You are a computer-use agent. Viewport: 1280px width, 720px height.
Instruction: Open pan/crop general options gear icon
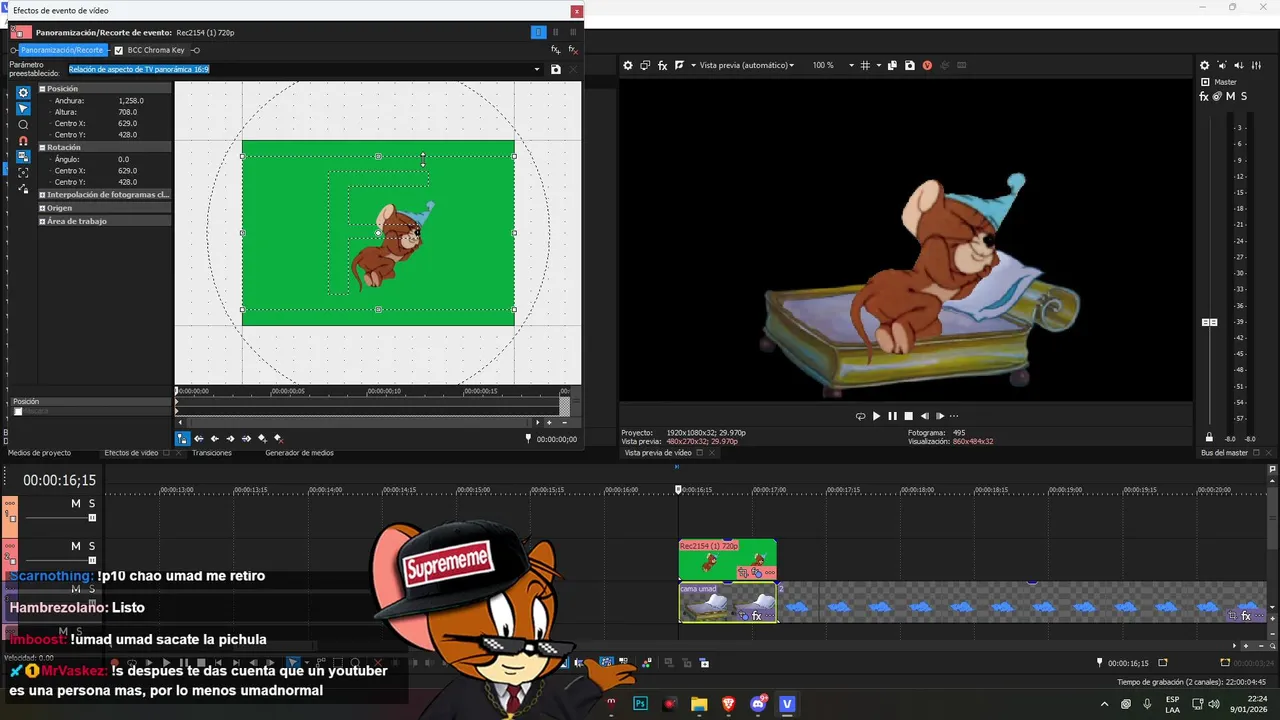[23, 93]
